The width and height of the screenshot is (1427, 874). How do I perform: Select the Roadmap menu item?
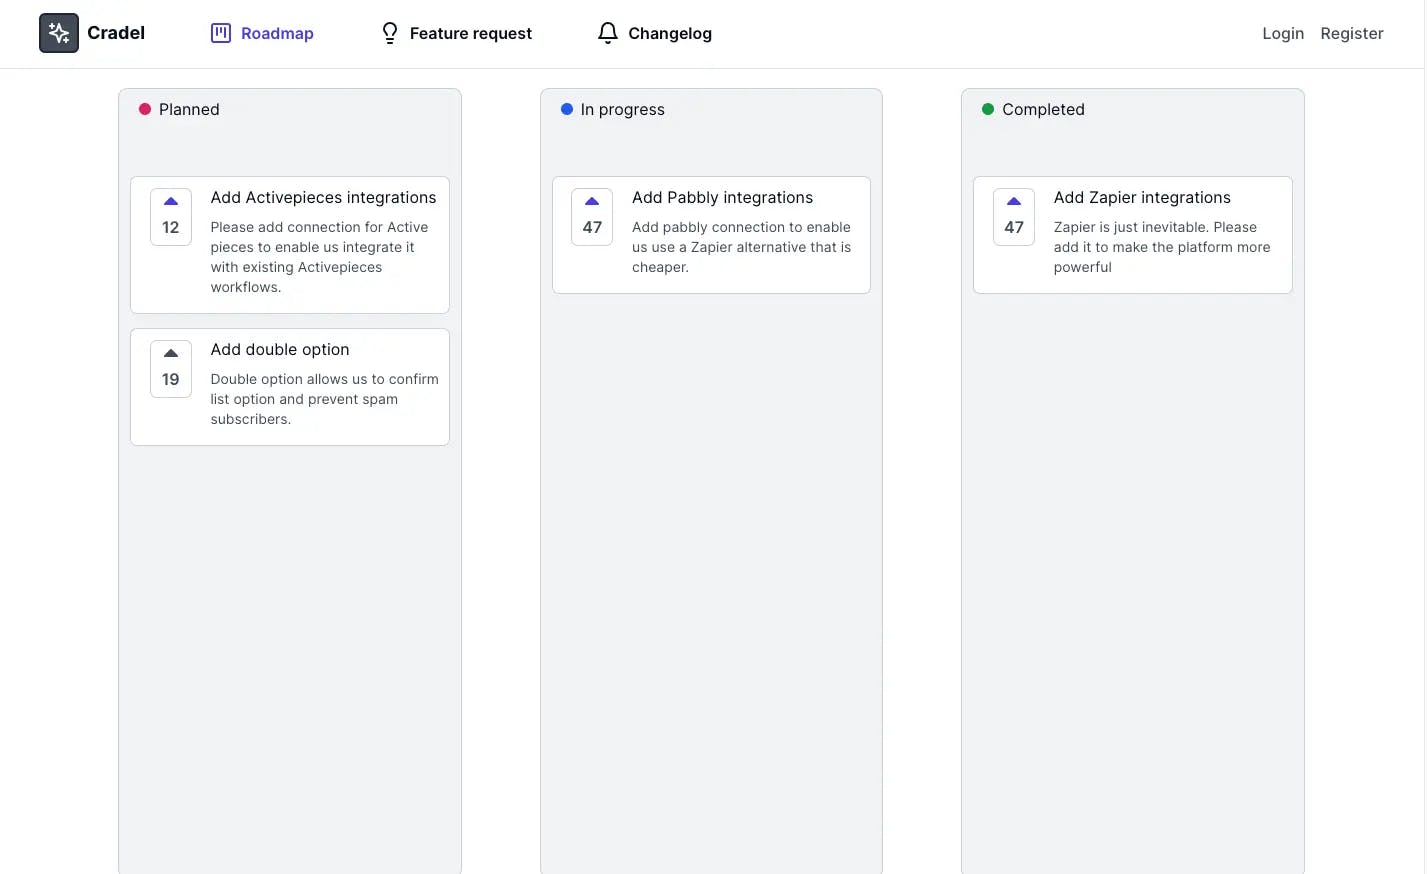275,33
